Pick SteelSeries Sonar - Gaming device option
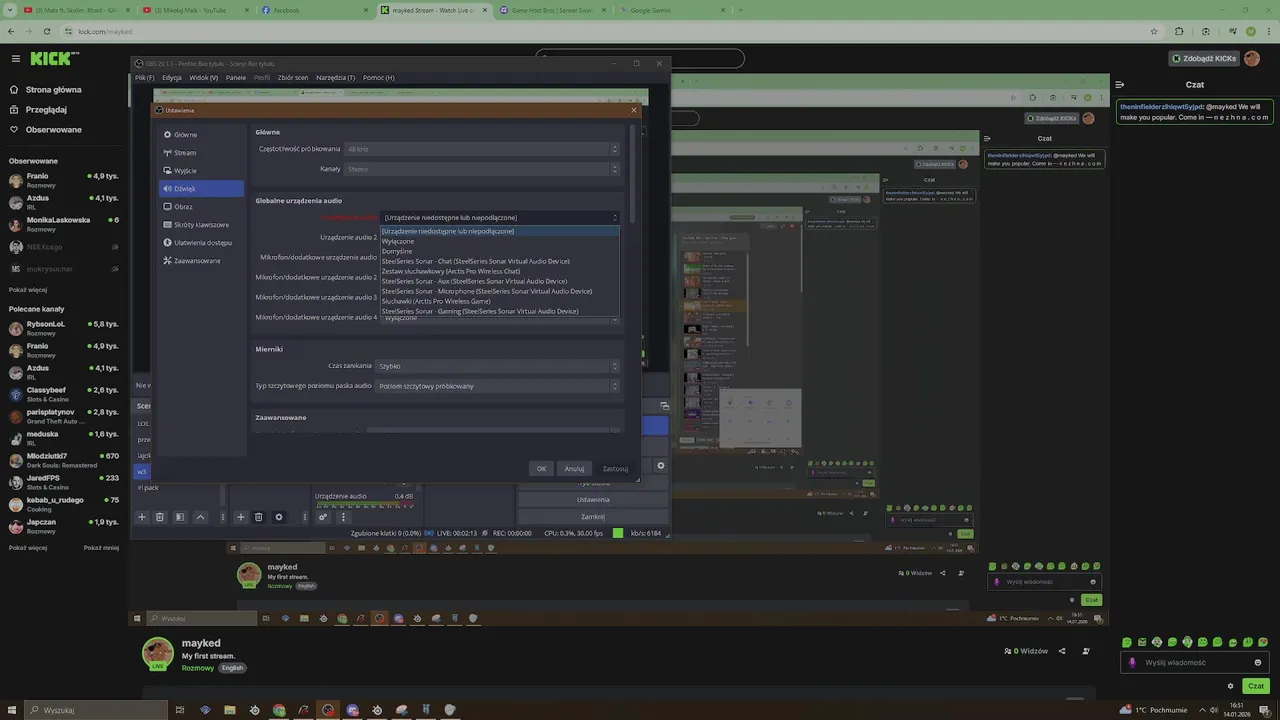The height and width of the screenshot is (720, 1280). click(x=500, y=311)
